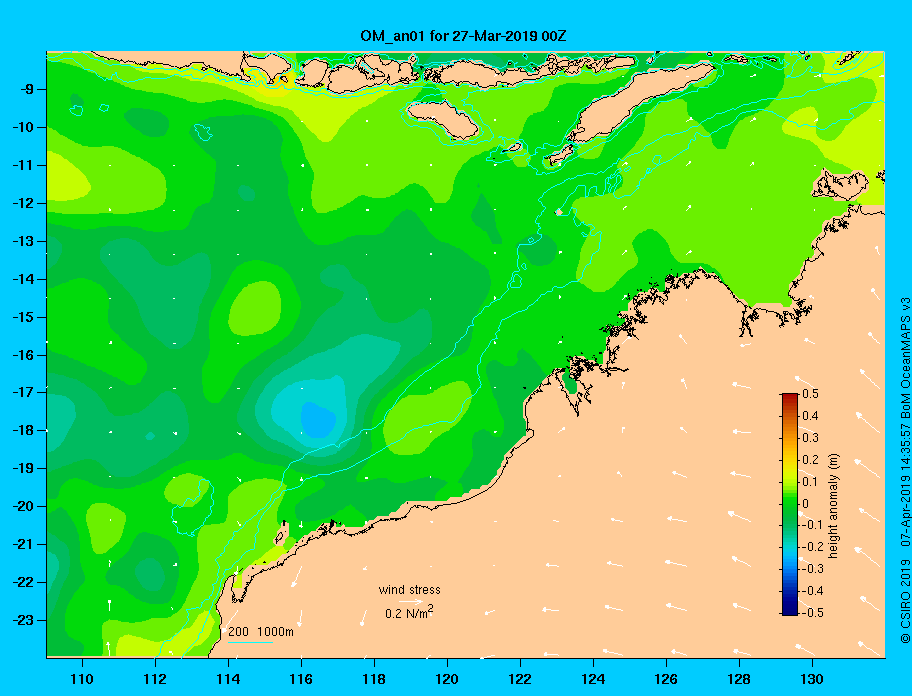Click the "114" longitude axis label
Image resolution: width=912 pixels, height=696 pixels.
pos(228,679)
